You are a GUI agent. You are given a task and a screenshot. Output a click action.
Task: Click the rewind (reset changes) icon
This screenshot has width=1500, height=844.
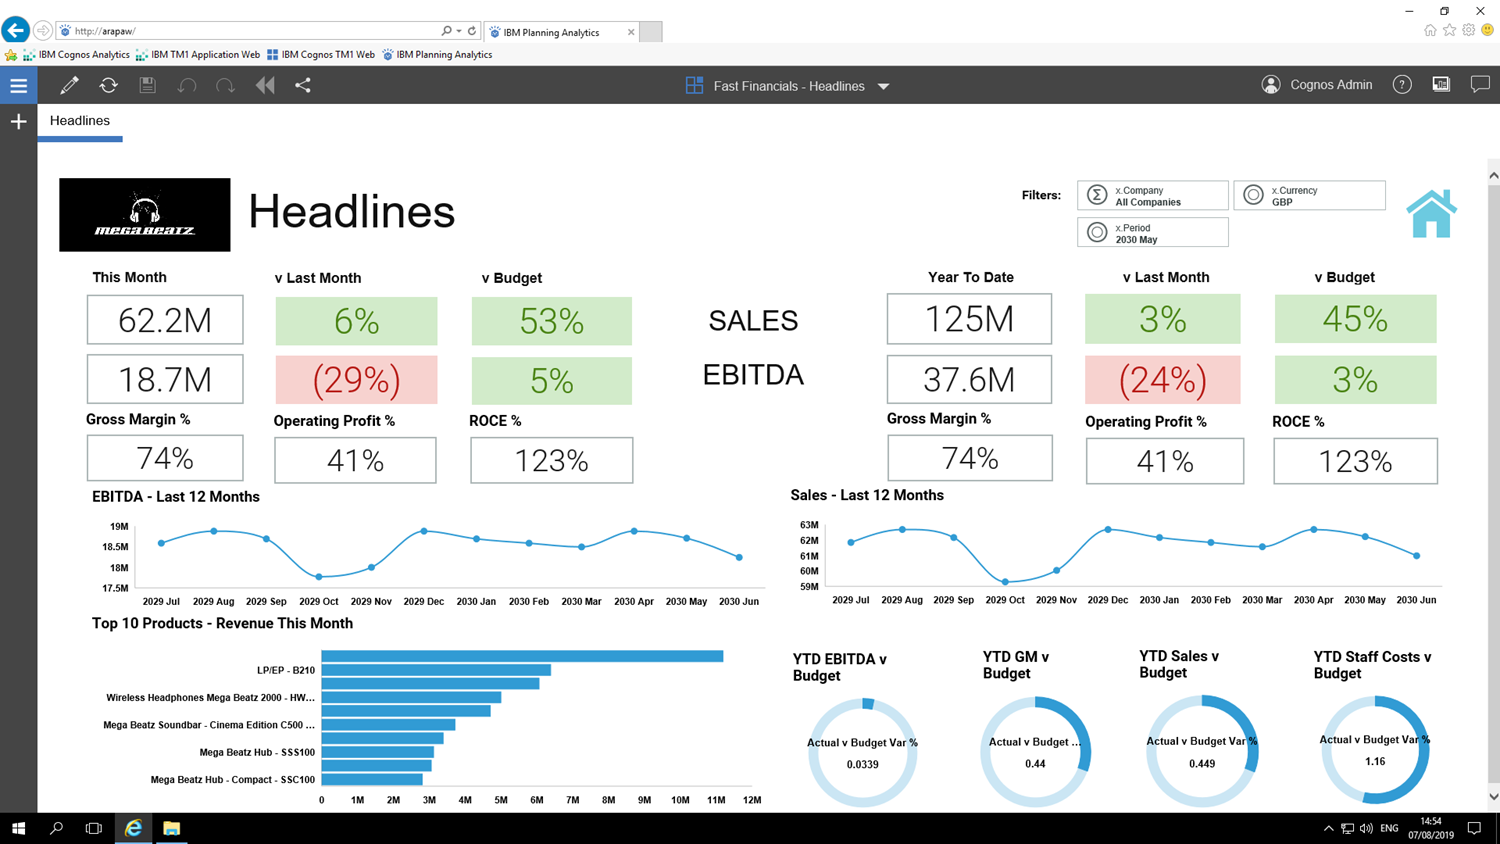(264, 85)
